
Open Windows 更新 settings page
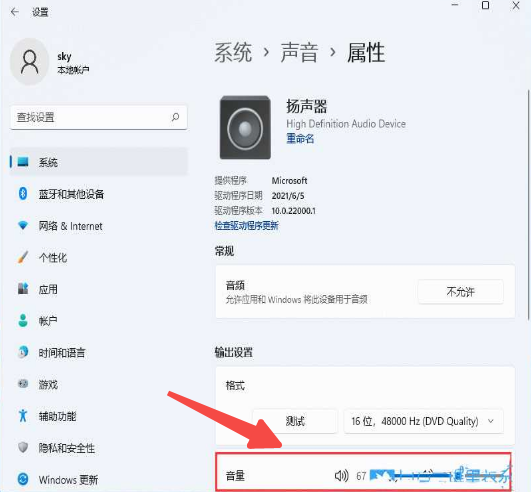(x=99, y=479)
